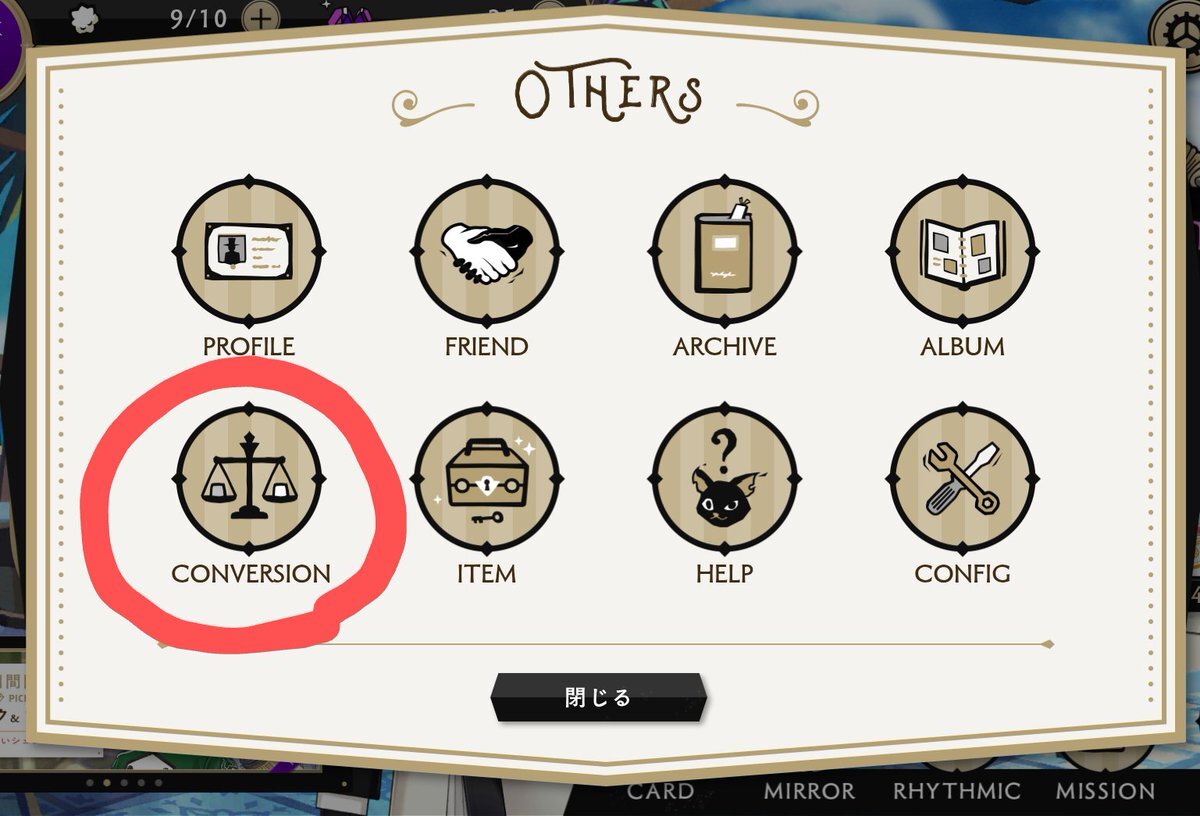Open the Config wrench and screwdriver icon
The image size is (1200, 816).
tap(962, 477)
